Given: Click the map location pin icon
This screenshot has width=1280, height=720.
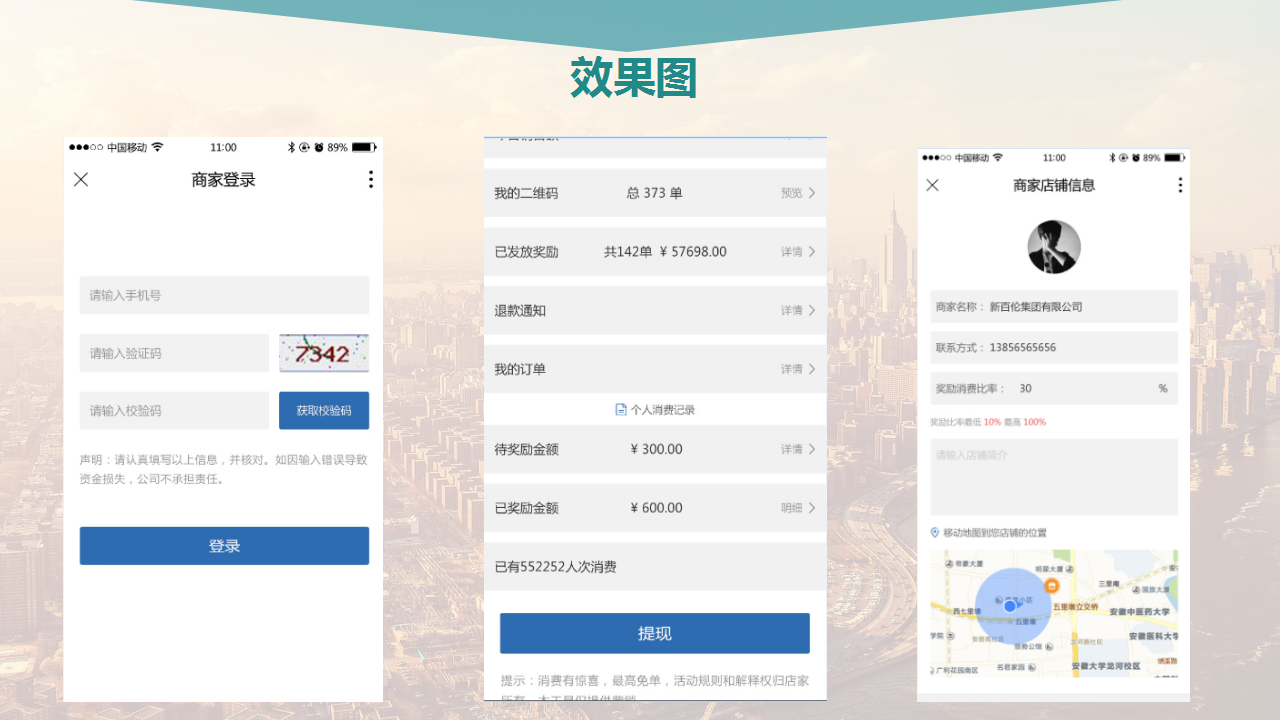Looking at the screenshot, I should 935,533.
